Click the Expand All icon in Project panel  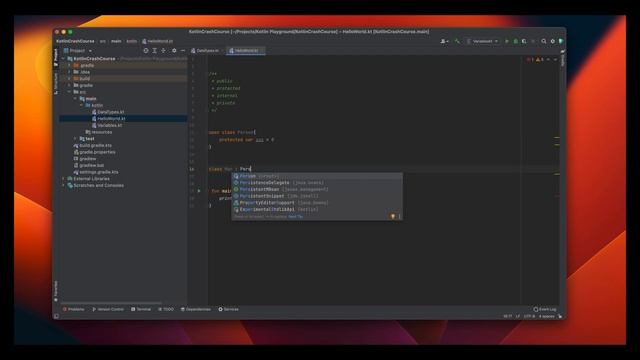pos(155,51)
